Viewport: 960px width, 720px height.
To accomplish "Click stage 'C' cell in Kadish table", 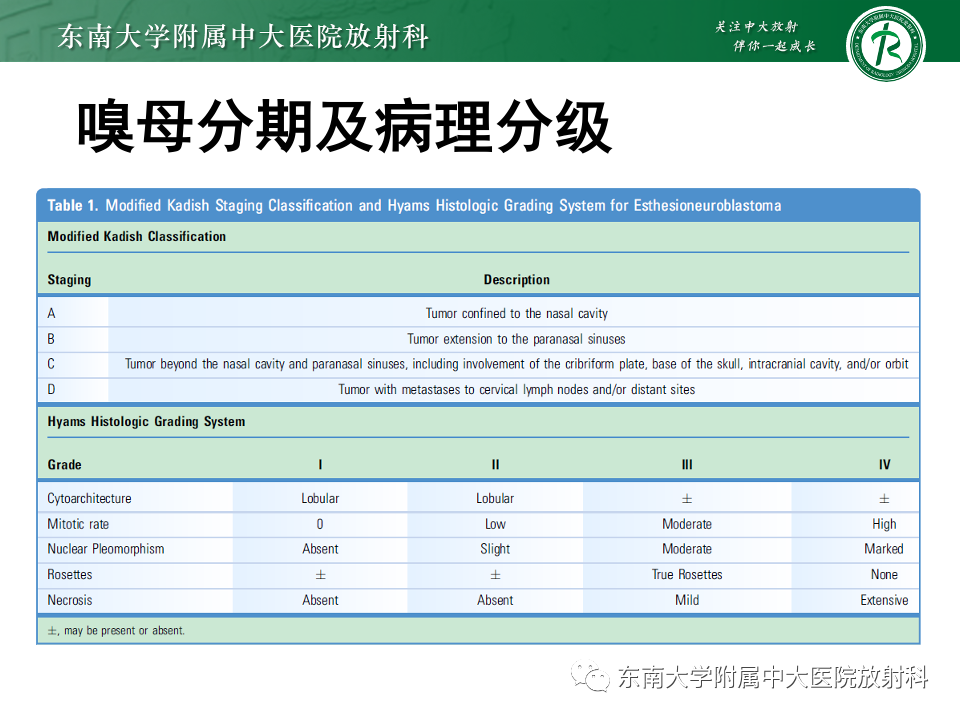I will tap(51, 364).
